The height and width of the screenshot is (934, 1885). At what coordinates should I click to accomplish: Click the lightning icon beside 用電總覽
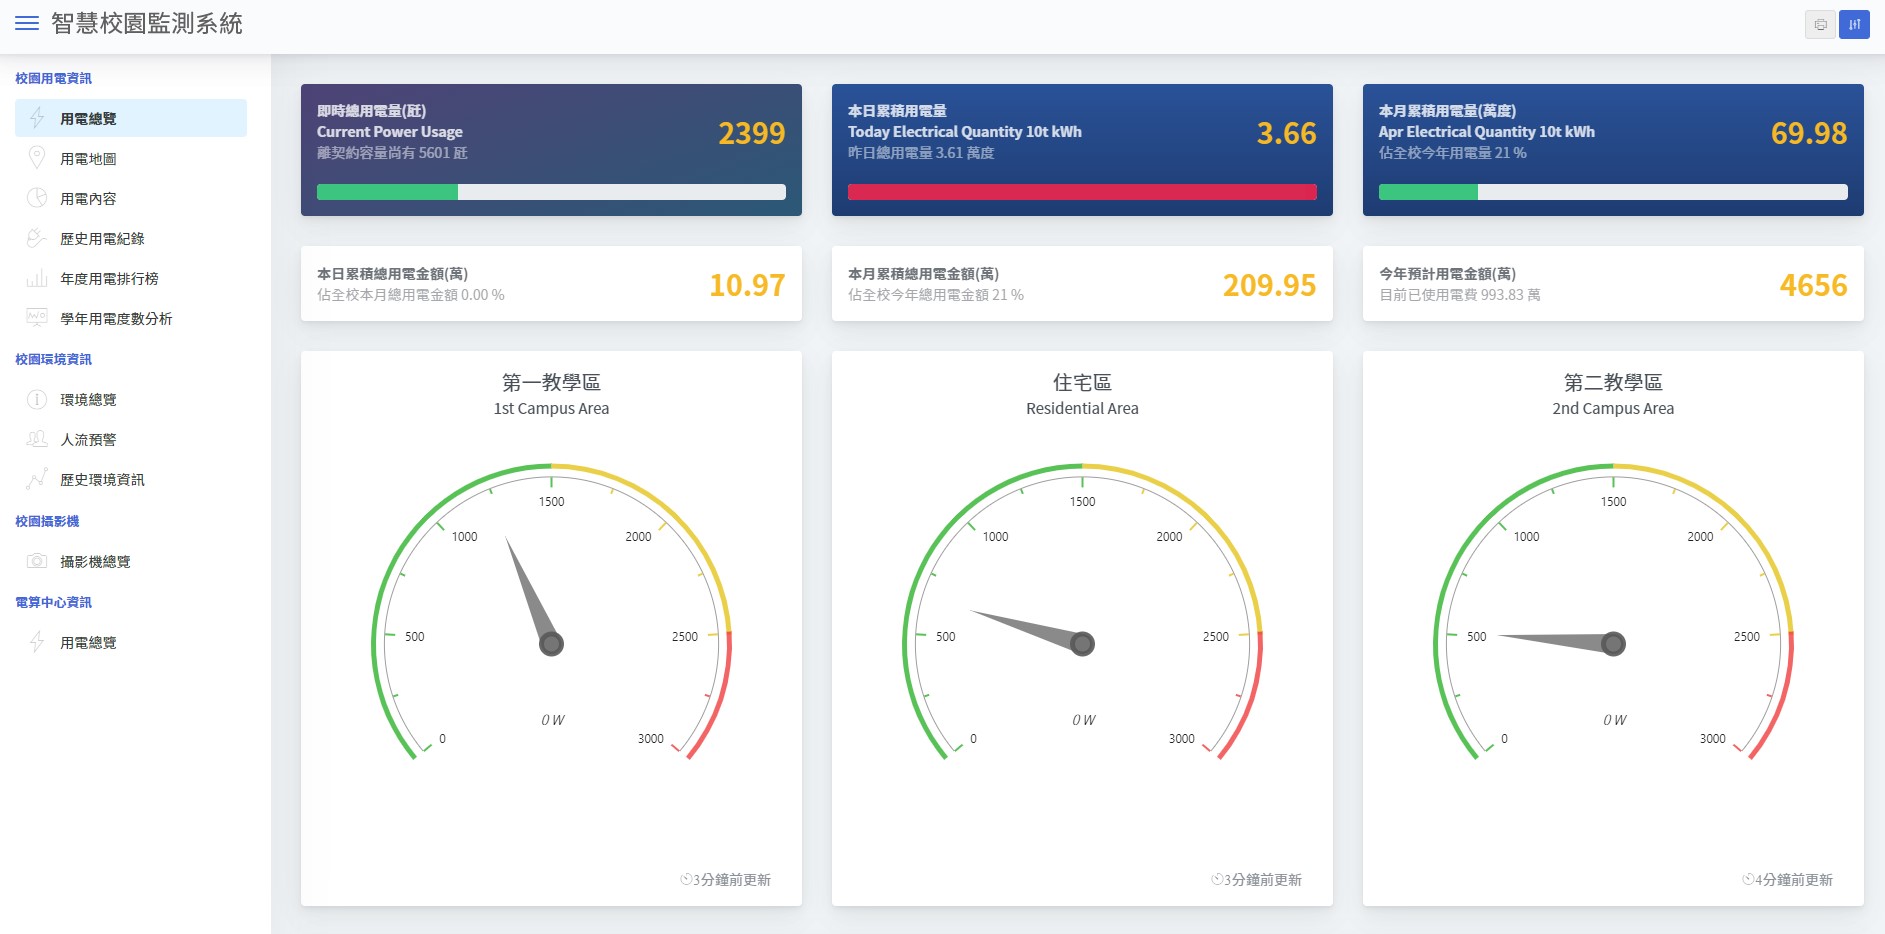point(37,118)
